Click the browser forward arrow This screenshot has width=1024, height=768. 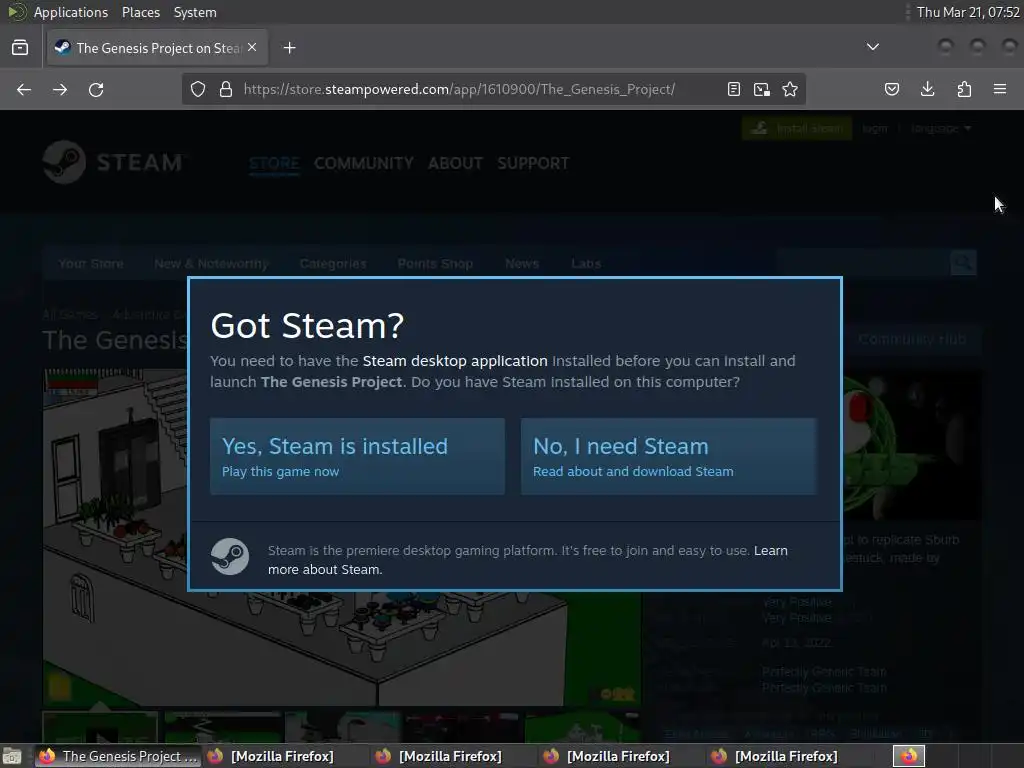60,89
